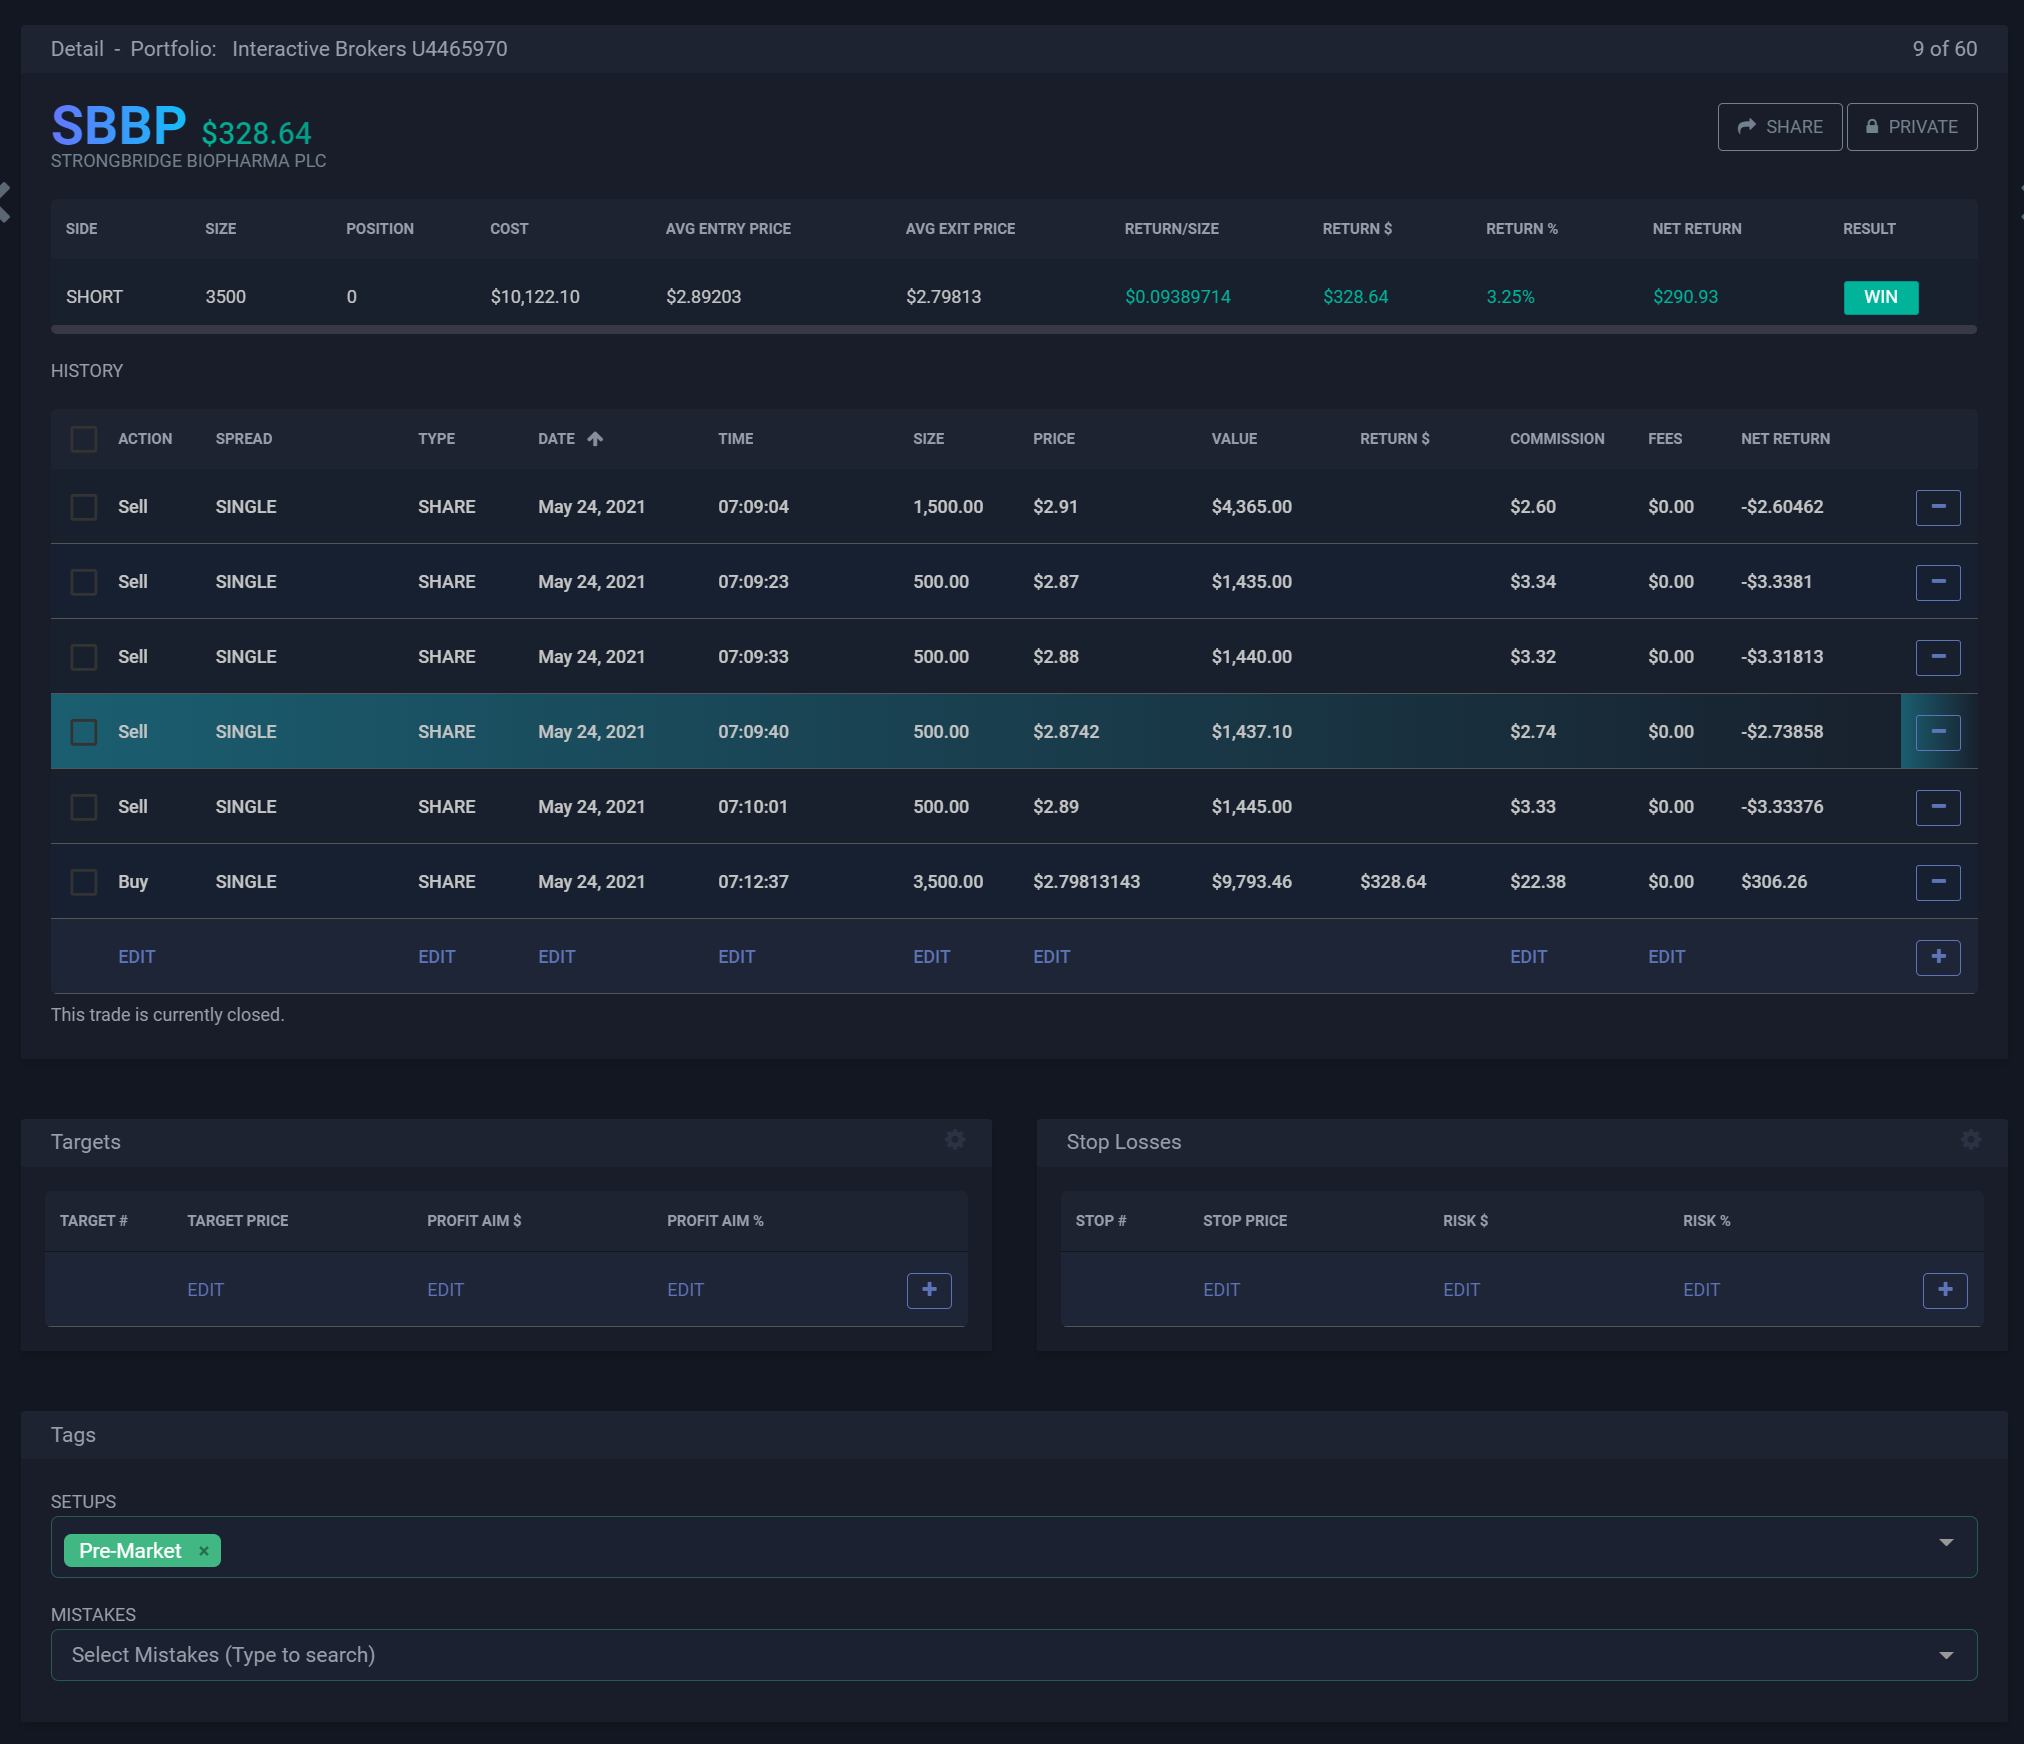Remove the Buy 3,500 history row

point(1937,882)
